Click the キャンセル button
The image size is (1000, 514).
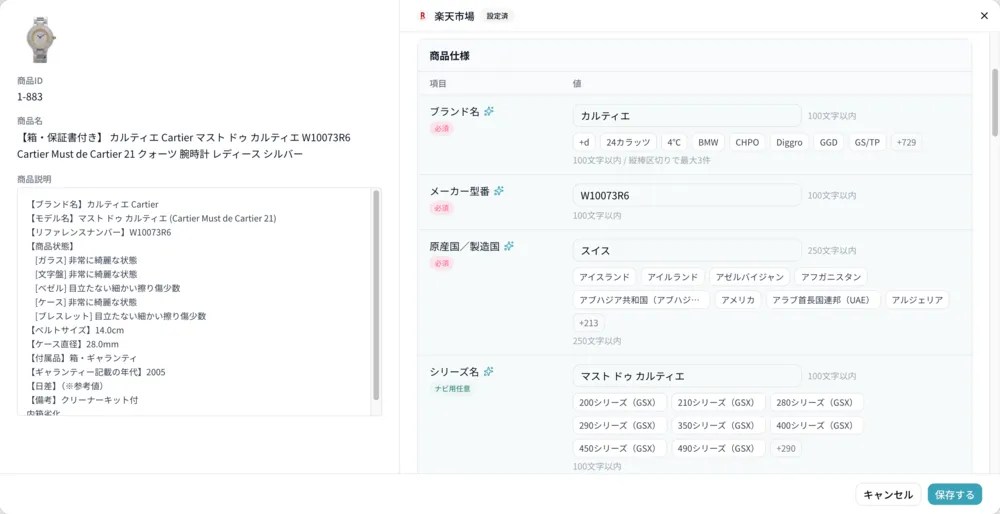tap(888, 494)
